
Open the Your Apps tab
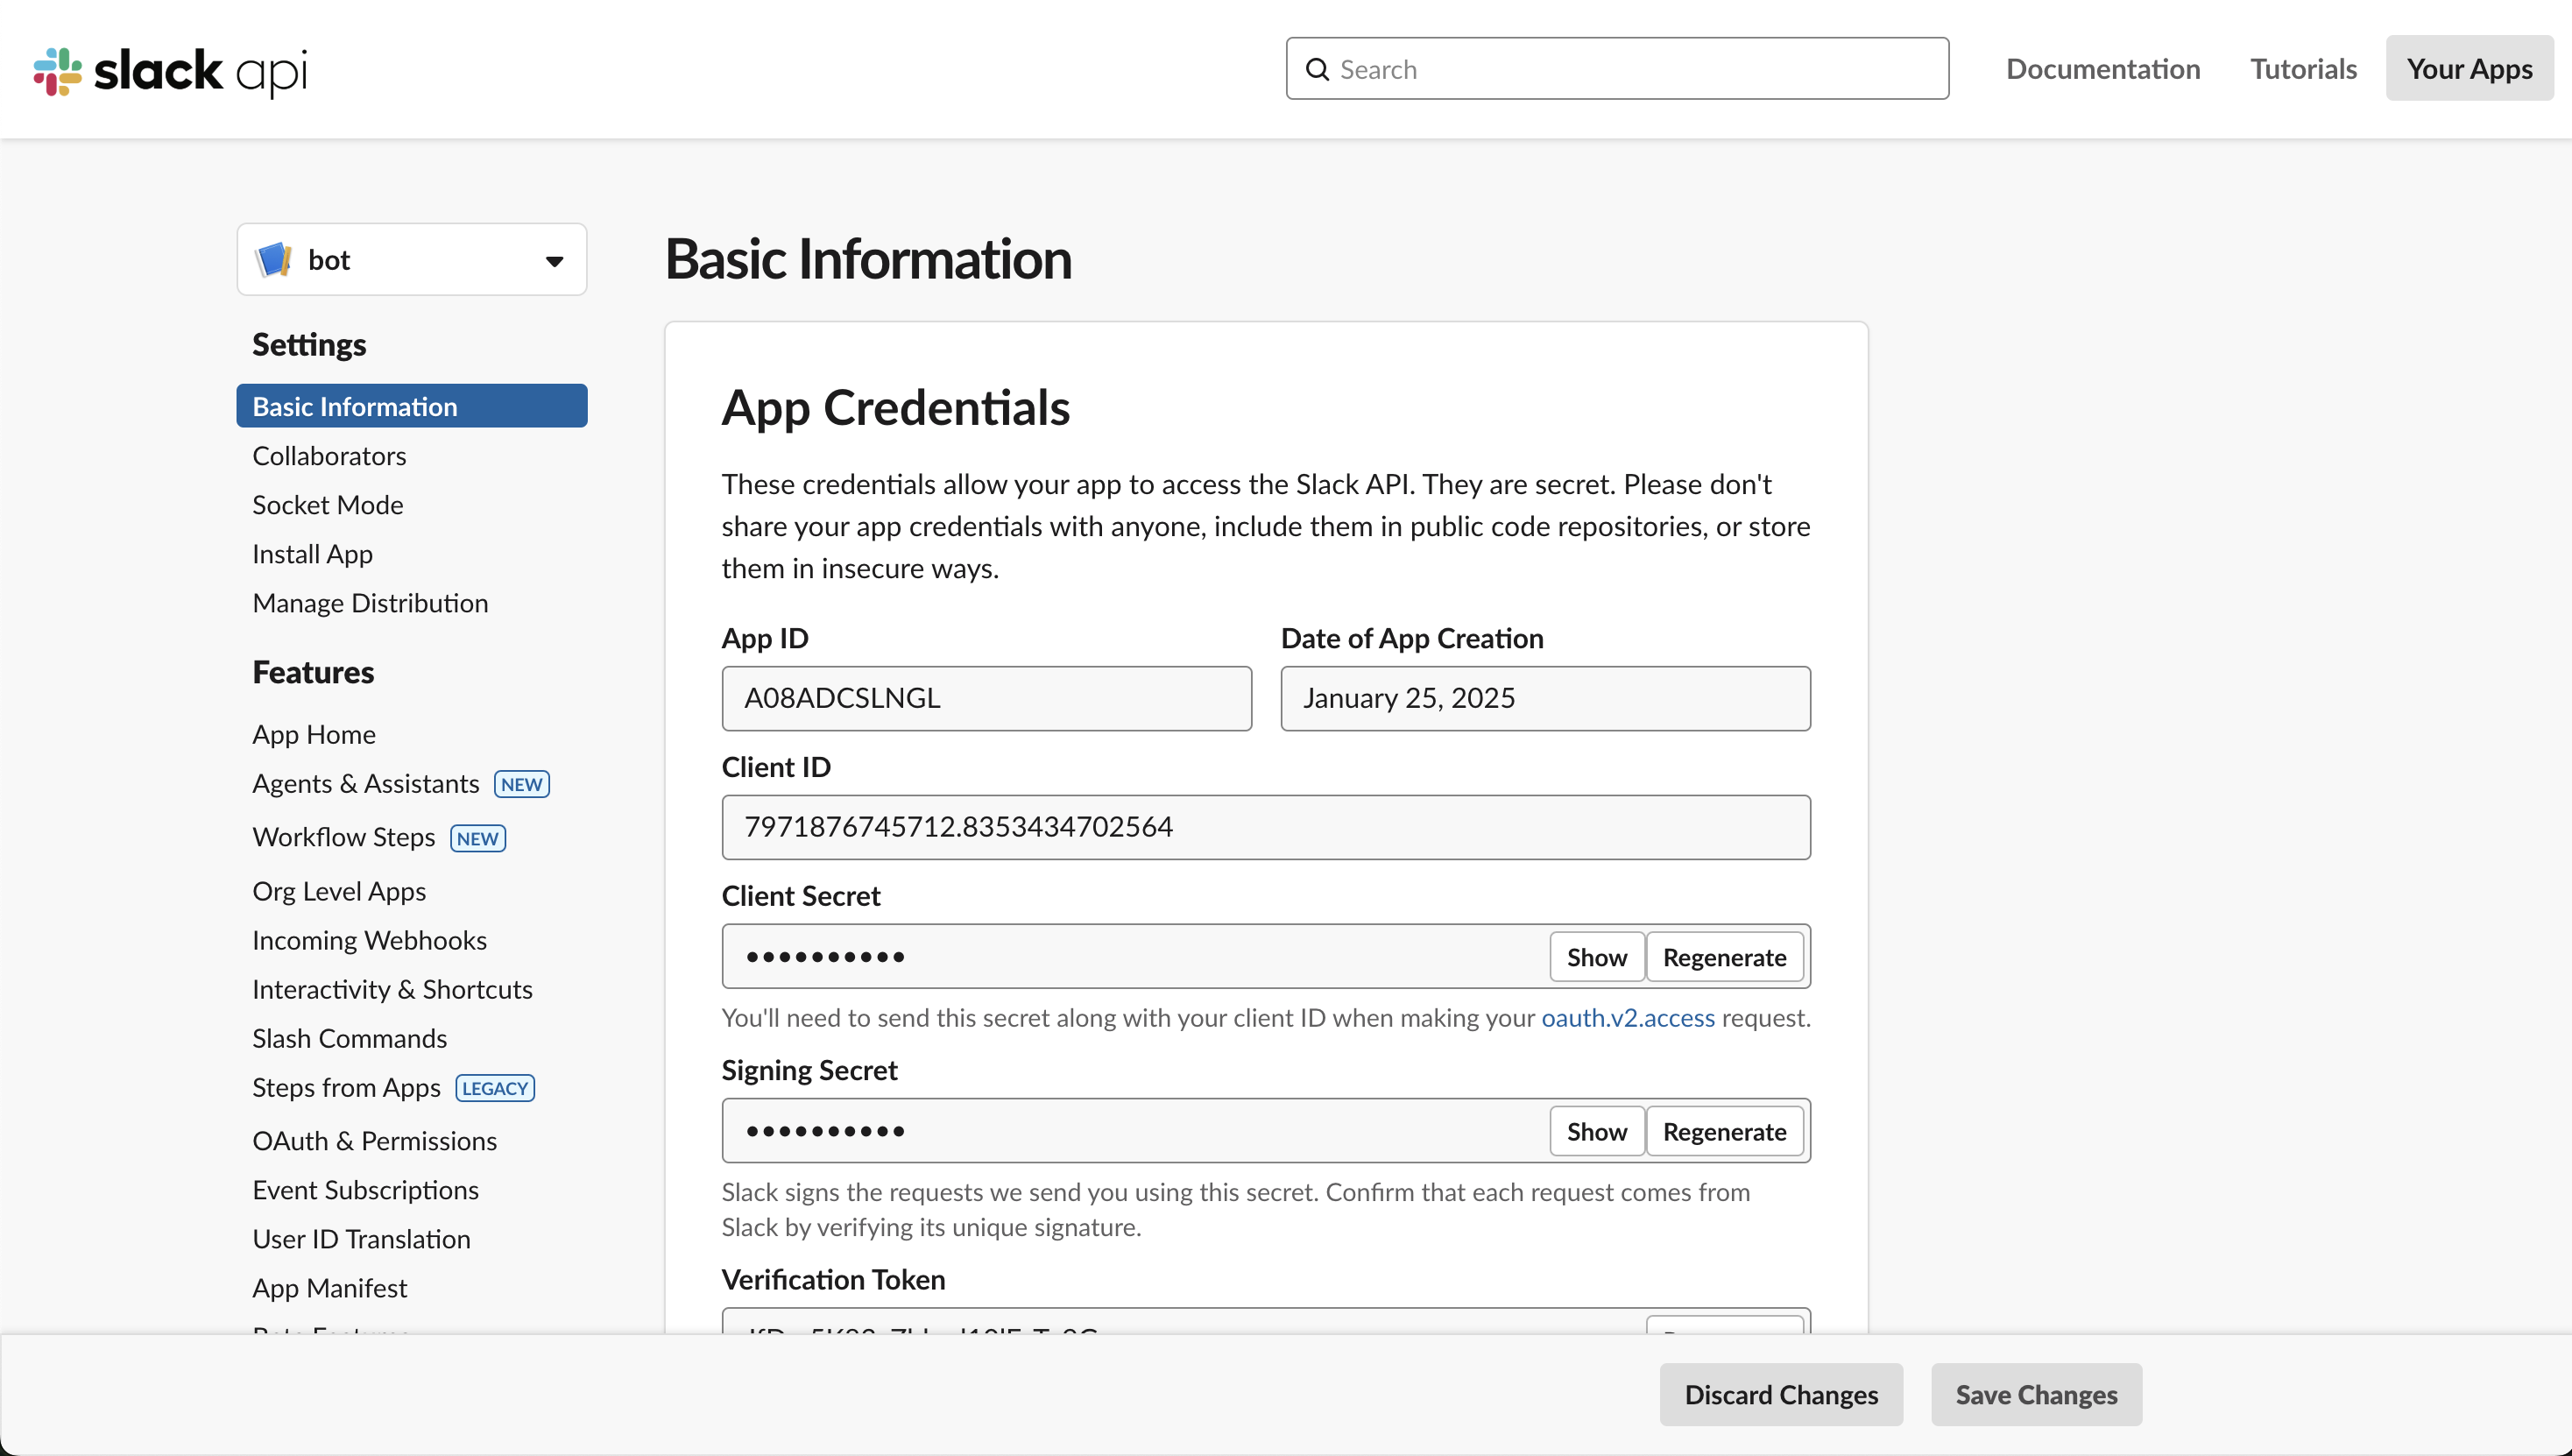coord(2469,68)
